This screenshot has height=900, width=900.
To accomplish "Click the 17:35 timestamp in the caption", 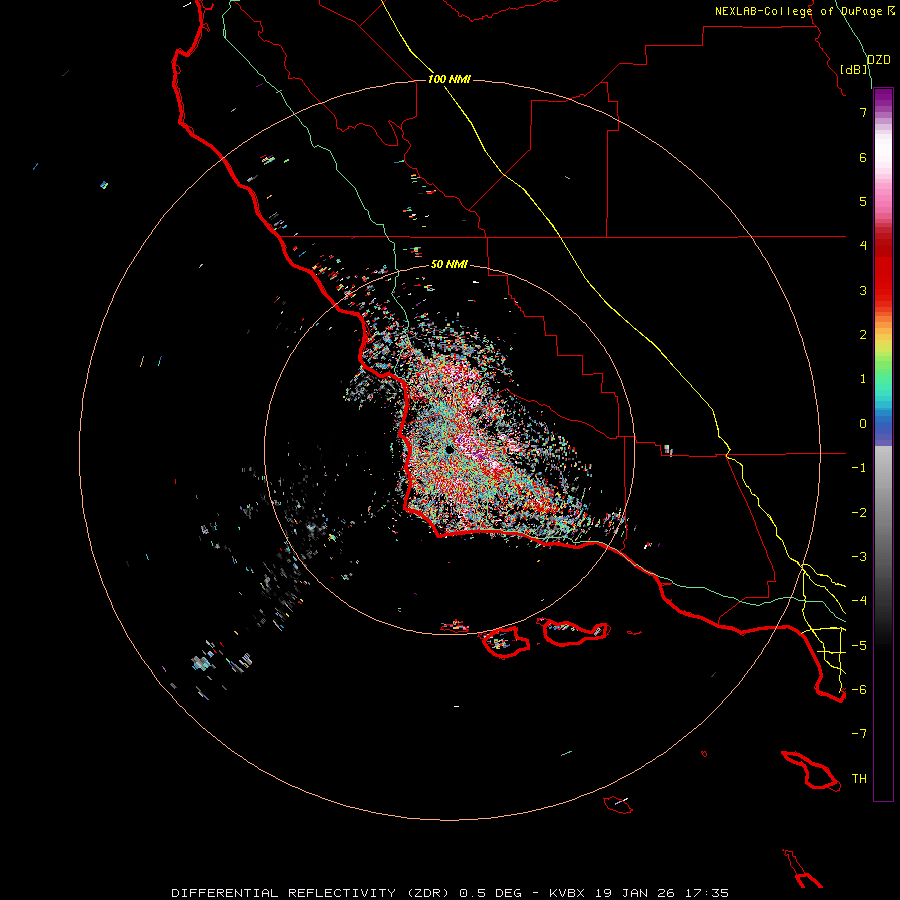I will (707, 893).
